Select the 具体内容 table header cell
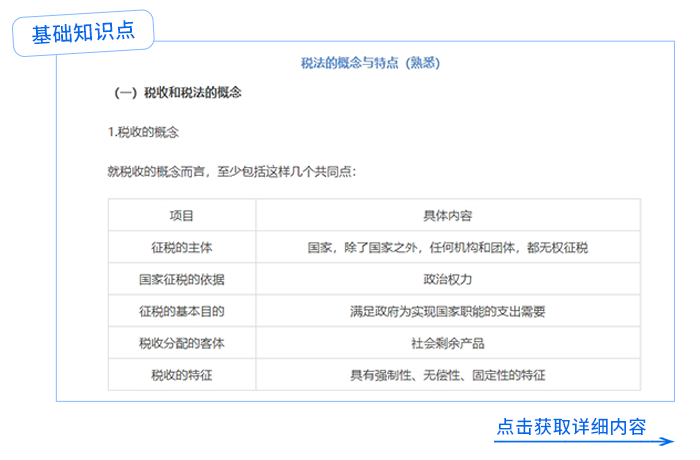The width and height of the screenshot is (700, 460). tap(447, 216)
